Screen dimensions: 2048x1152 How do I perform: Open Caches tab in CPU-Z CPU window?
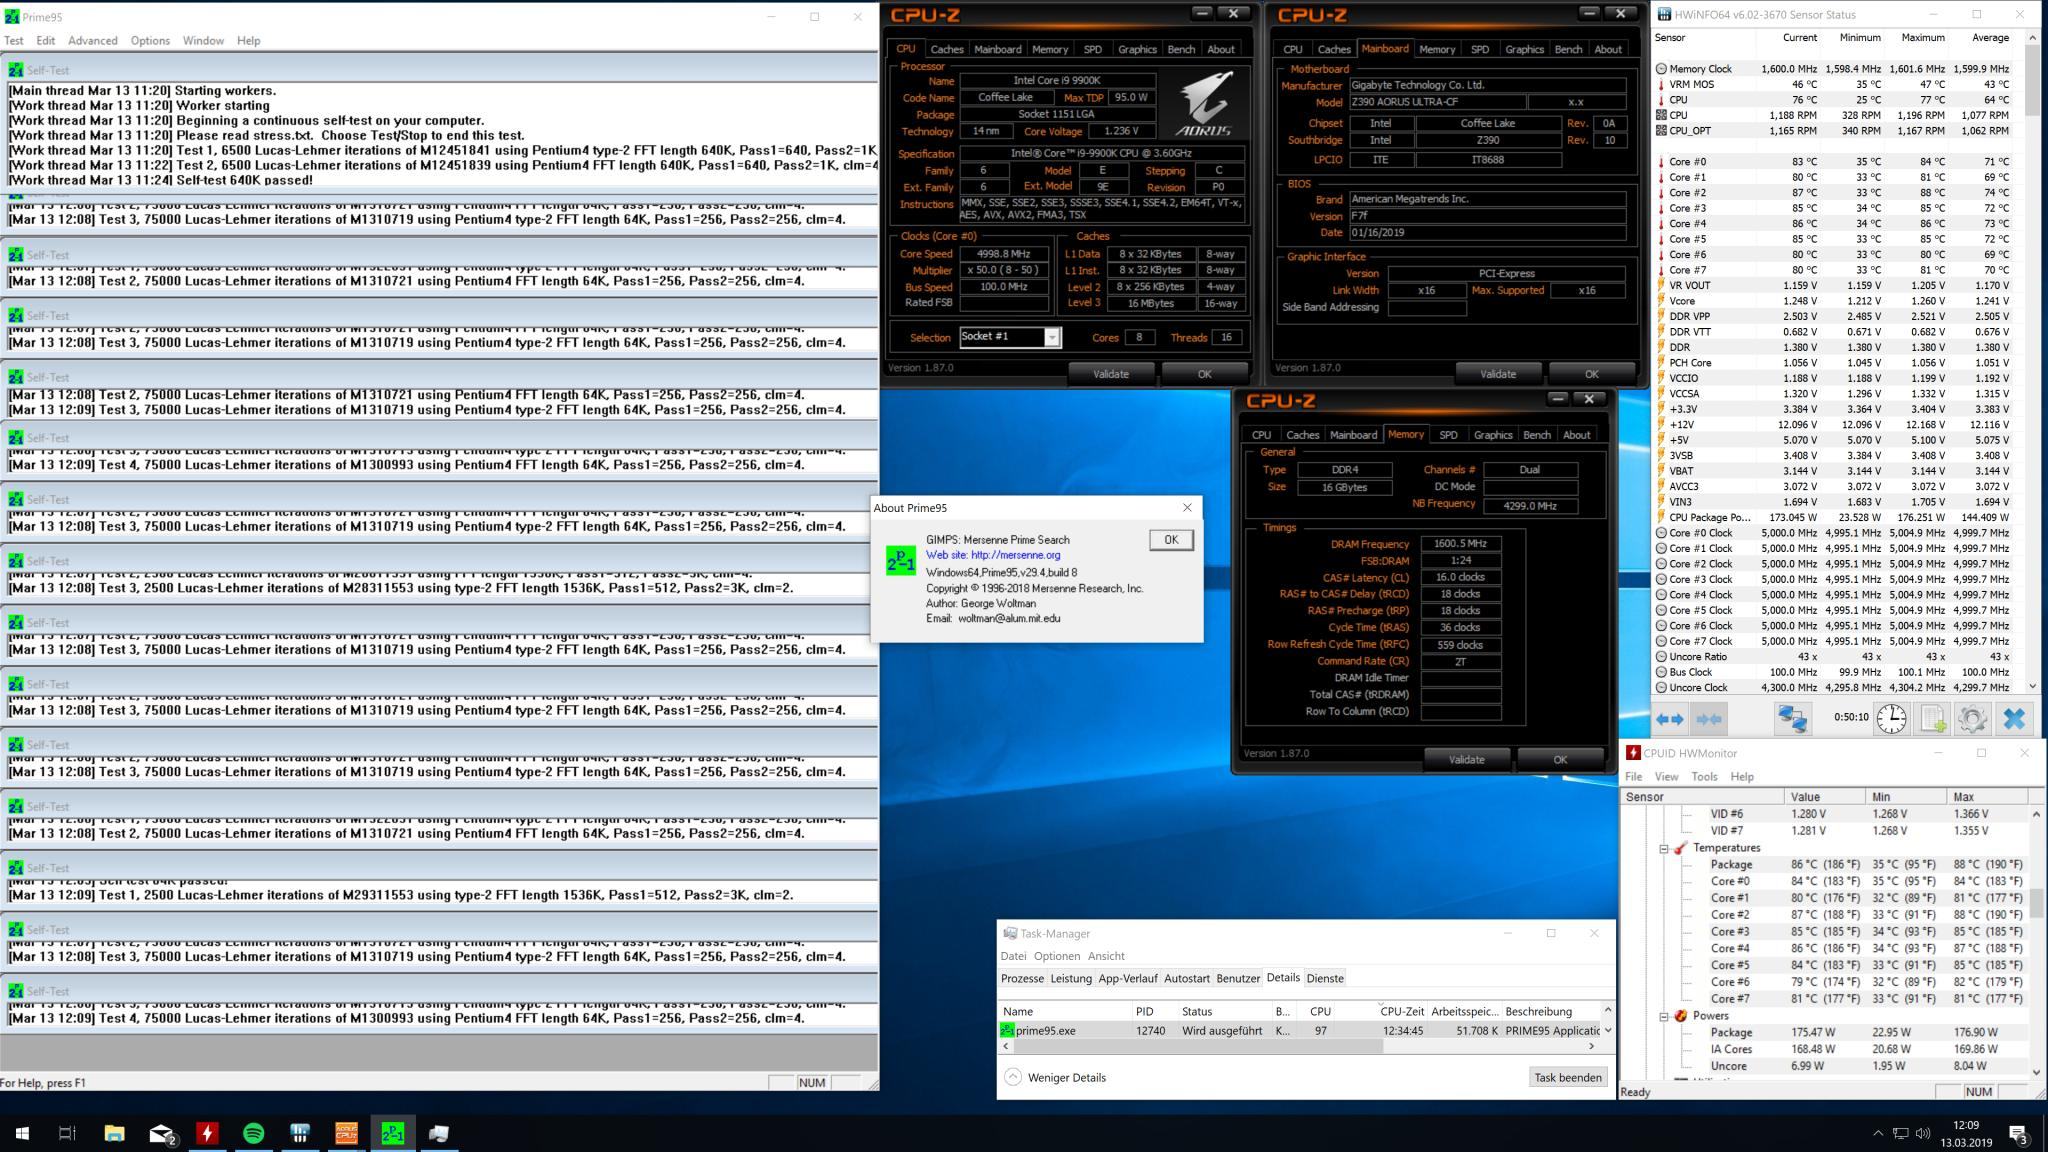pyautogui.click(x=947, y=49)
